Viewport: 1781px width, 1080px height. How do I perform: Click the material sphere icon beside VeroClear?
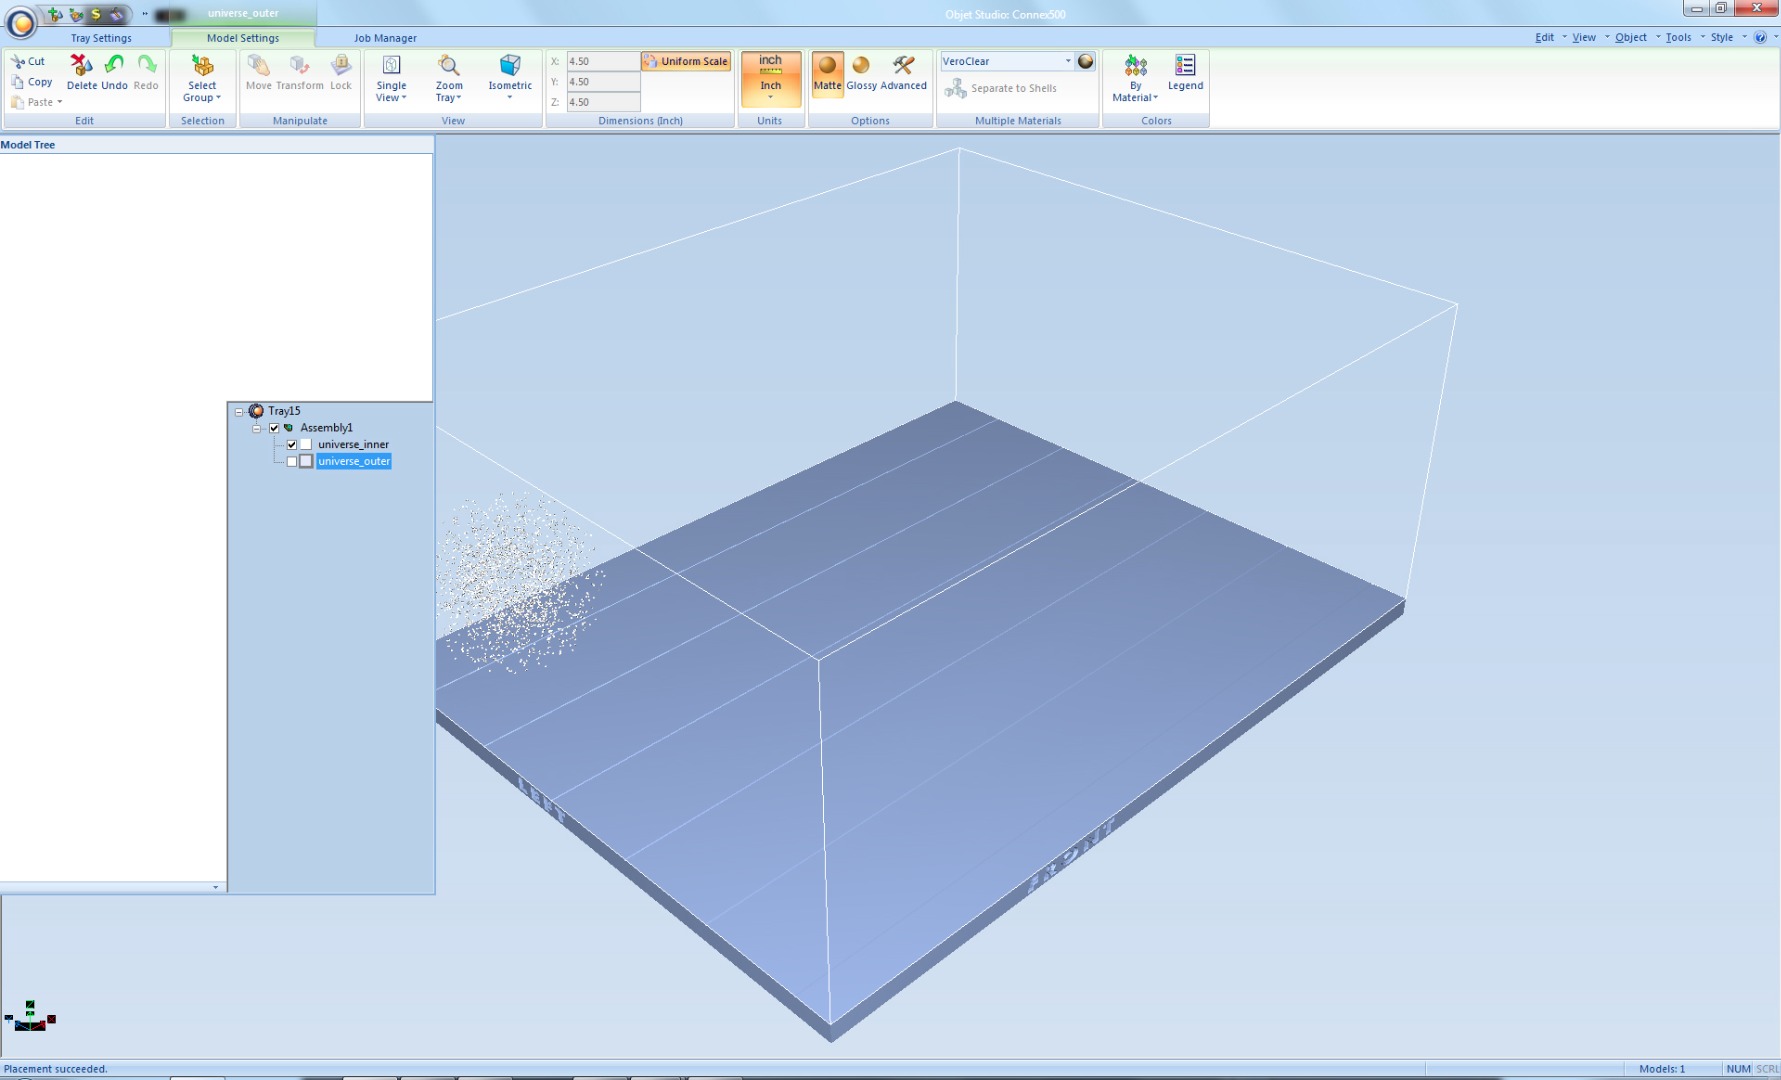pyautogui.click(x=1086, y=61)
